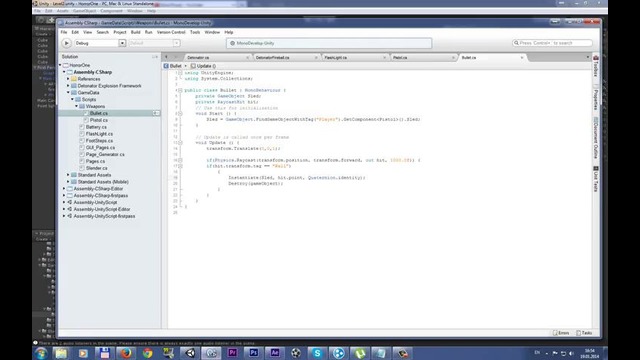
Task: Open the document tabs list dropdown arrow
Action: pyautogui.click(x=588, y=57)
